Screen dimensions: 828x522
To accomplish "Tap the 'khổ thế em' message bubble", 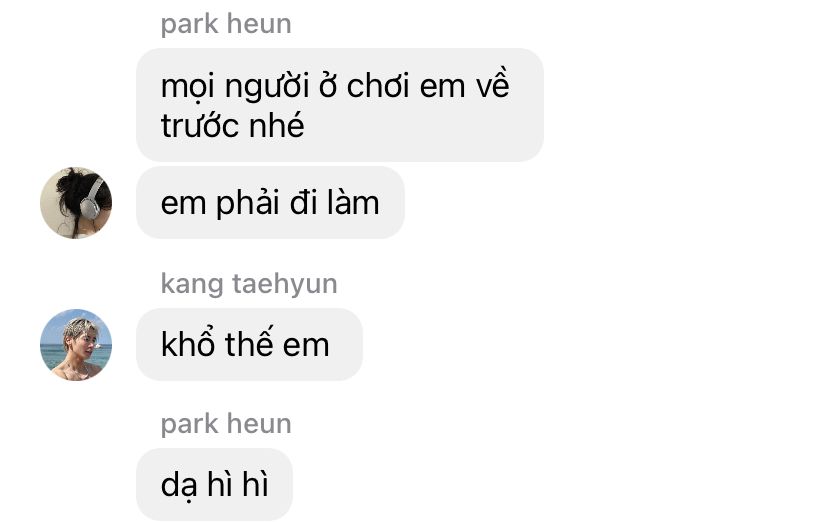I will tap(249, 345).
